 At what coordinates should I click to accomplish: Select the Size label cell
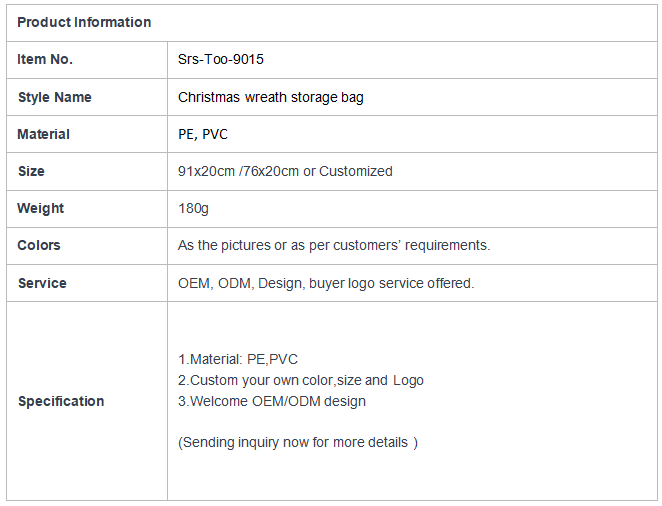point(87,171)
